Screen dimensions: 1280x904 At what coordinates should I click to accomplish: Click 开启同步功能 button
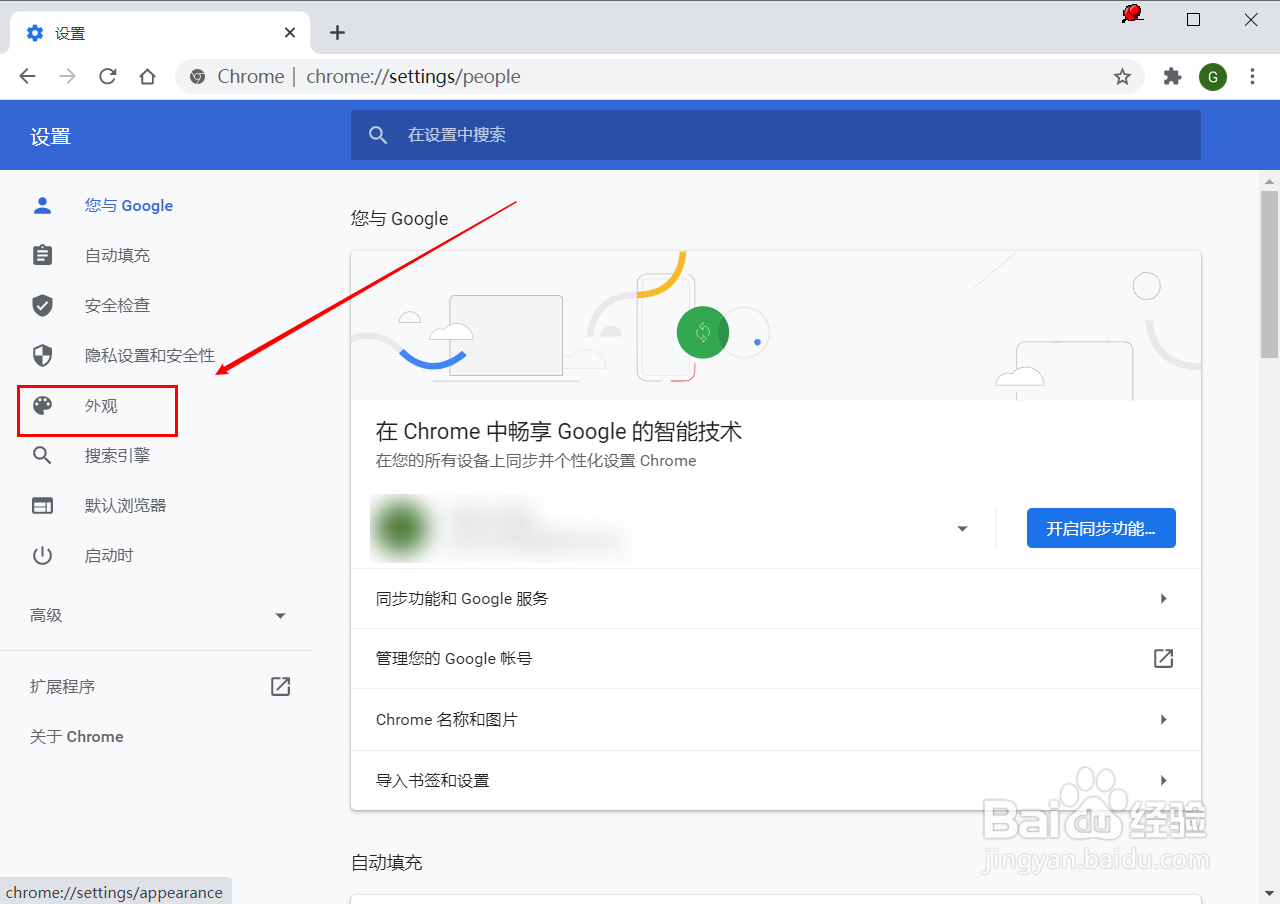[1101, 528]
